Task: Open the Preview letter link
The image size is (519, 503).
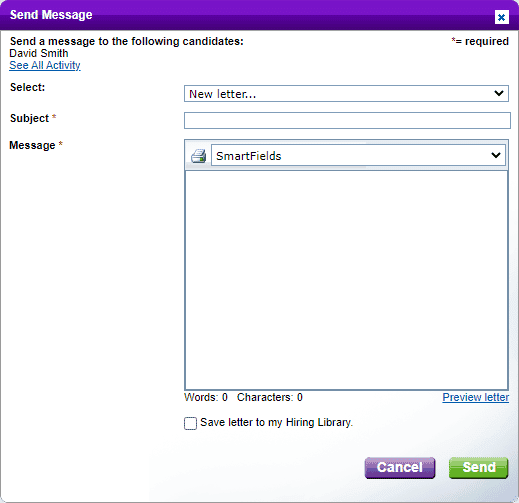Action: click(x=475, y=397)
